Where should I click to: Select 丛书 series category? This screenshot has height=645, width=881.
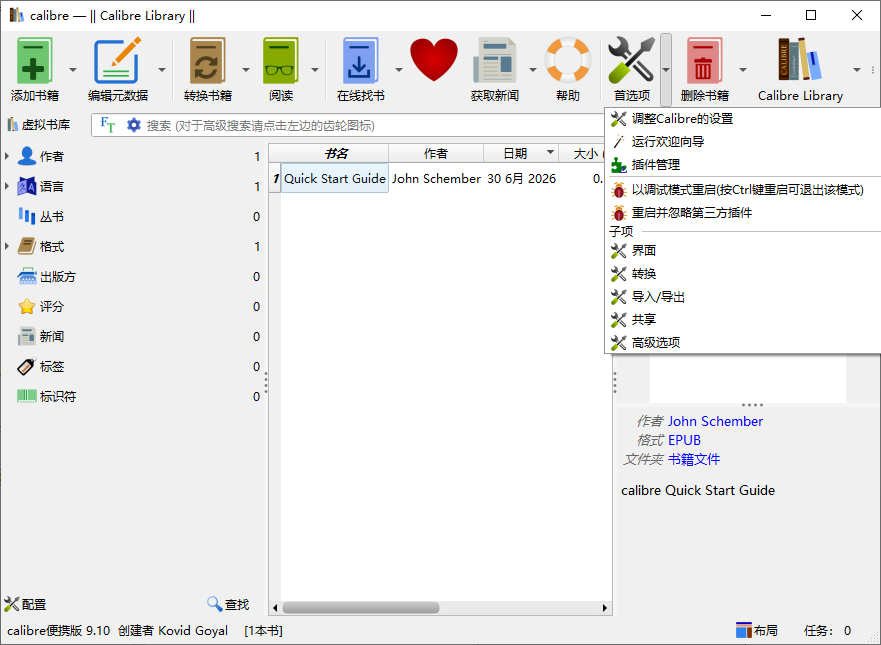(52, 216)
